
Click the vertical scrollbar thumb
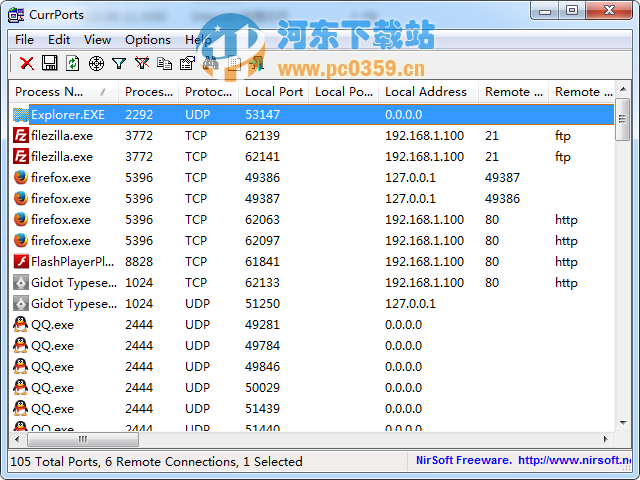pos(622,119)
